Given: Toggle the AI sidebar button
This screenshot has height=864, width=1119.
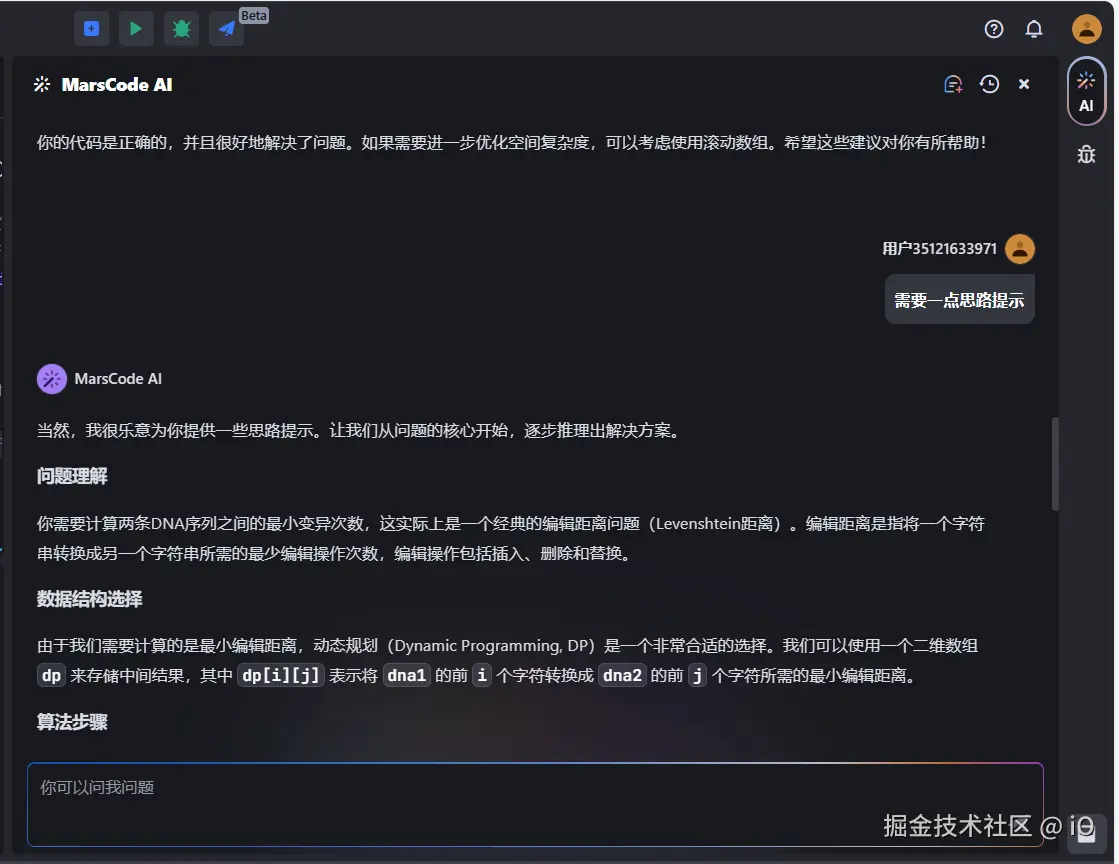Looking at the screenshot, I should (x=1085, y=91).
